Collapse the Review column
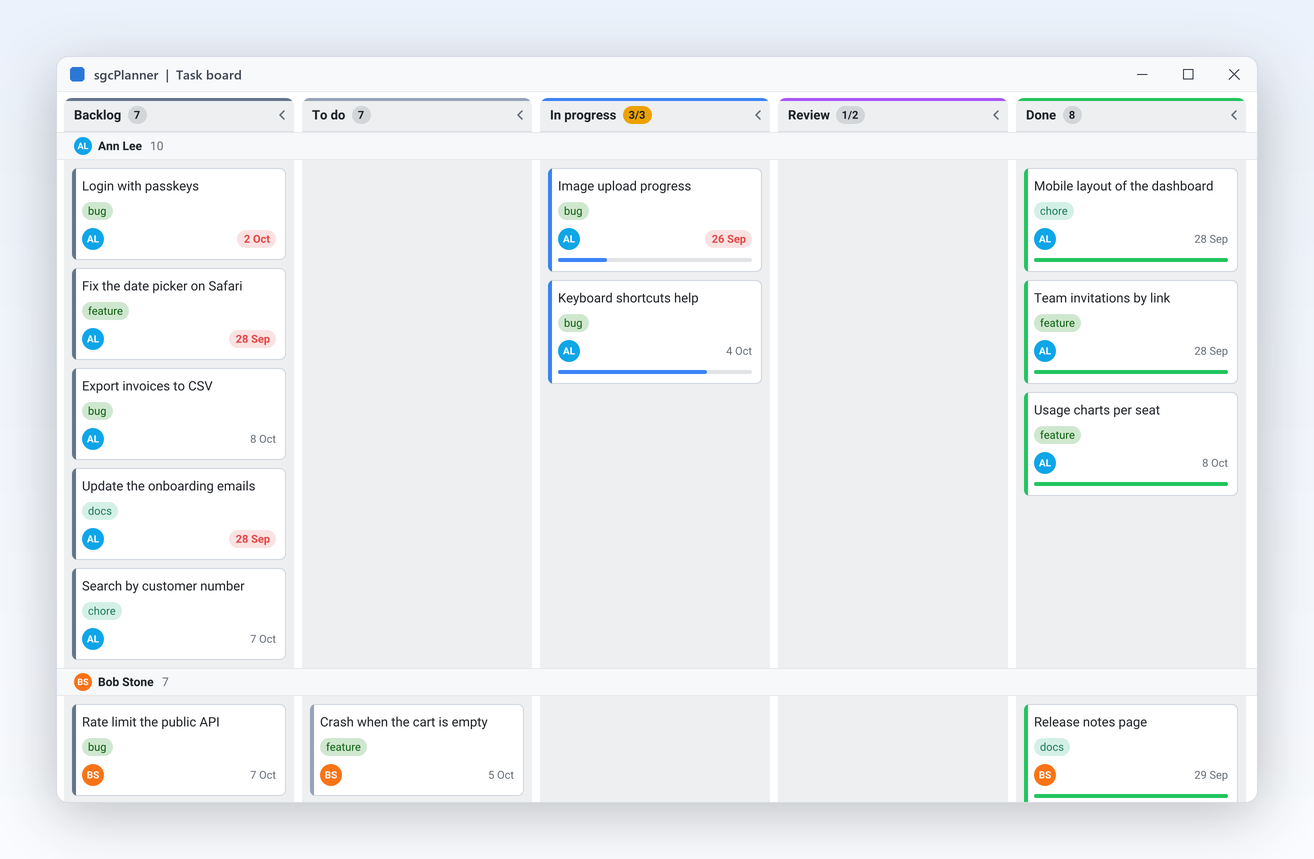Screen dimensions: 1314x859 pyautogui.click(x=996, y=115)
